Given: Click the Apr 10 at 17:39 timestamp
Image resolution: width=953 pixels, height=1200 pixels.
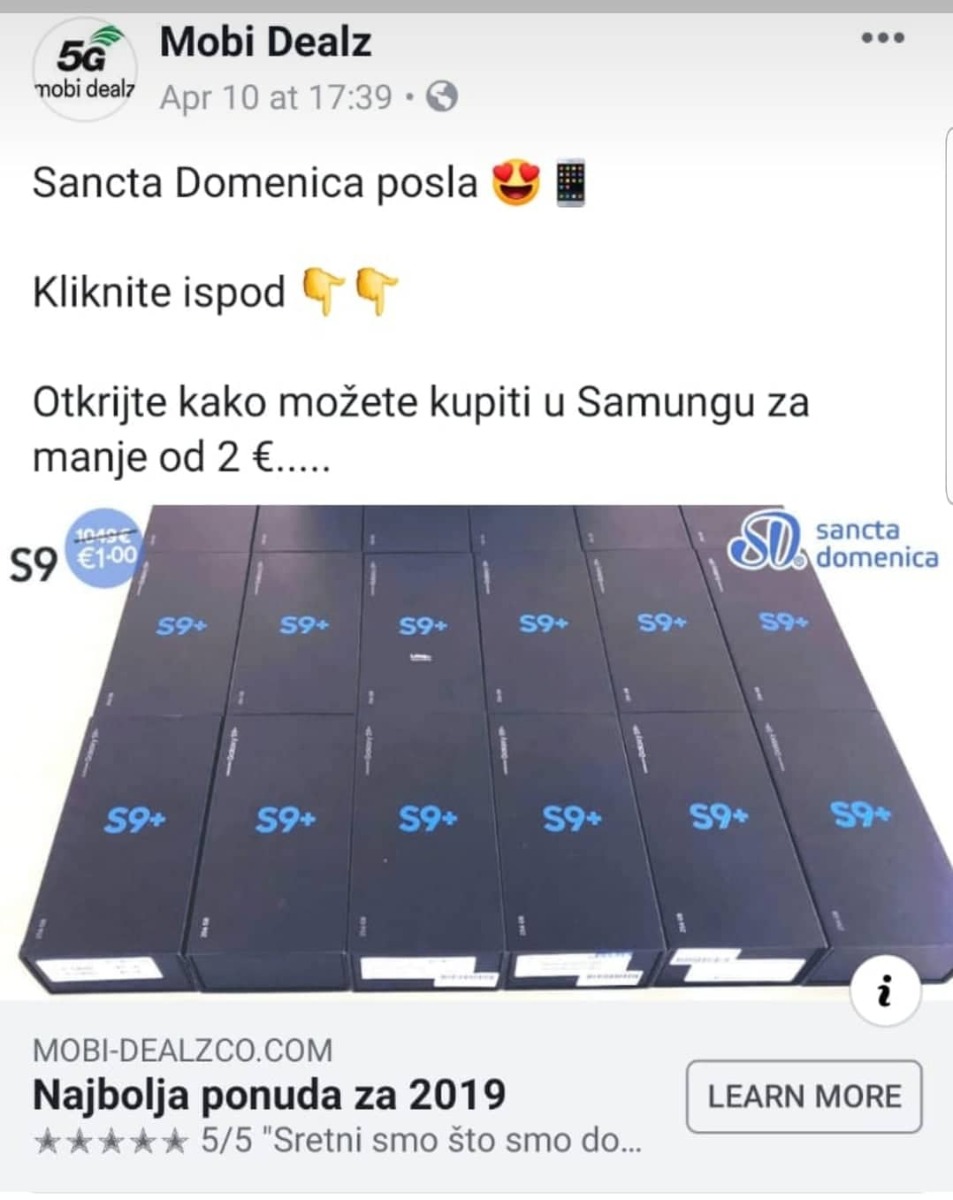Looking at the screenshot, I should pyautogui.click(x=276, y=97).
